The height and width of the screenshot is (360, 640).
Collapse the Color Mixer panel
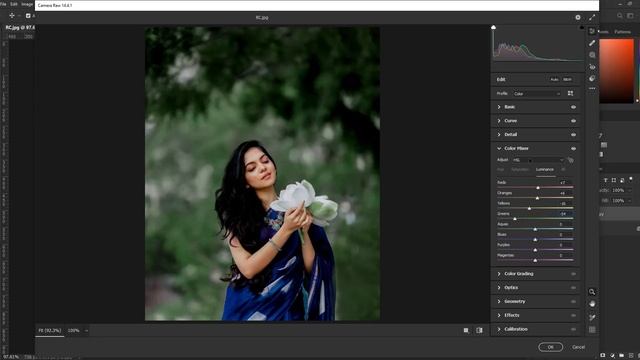(499, 149)
